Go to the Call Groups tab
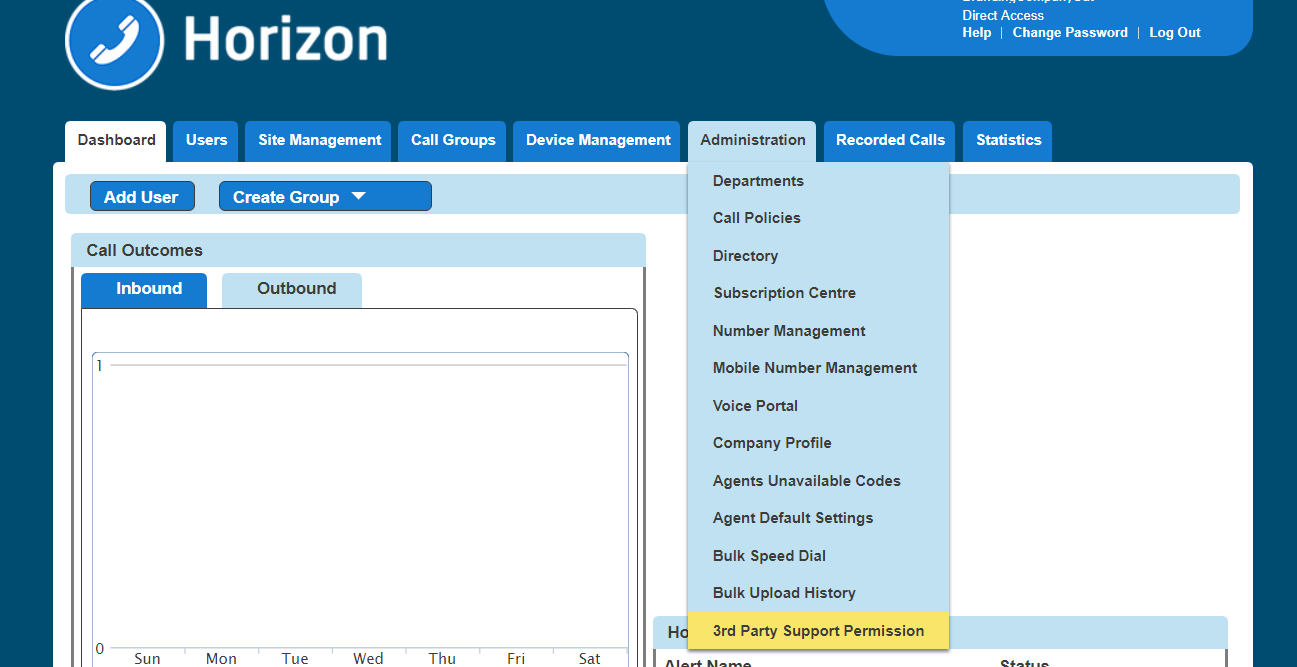Image resolution: width=1297 pixels, height=667 pixels. (x=453, y=141)
